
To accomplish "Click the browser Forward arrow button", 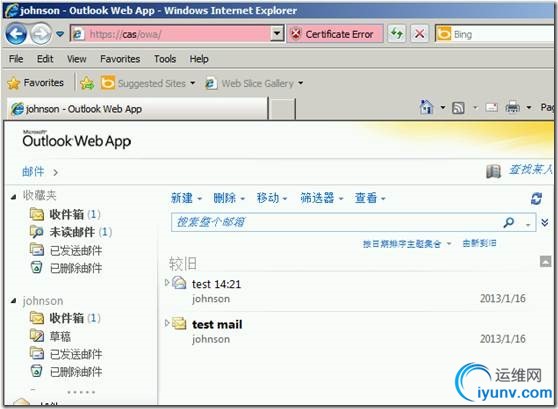I will coord(41,34).
